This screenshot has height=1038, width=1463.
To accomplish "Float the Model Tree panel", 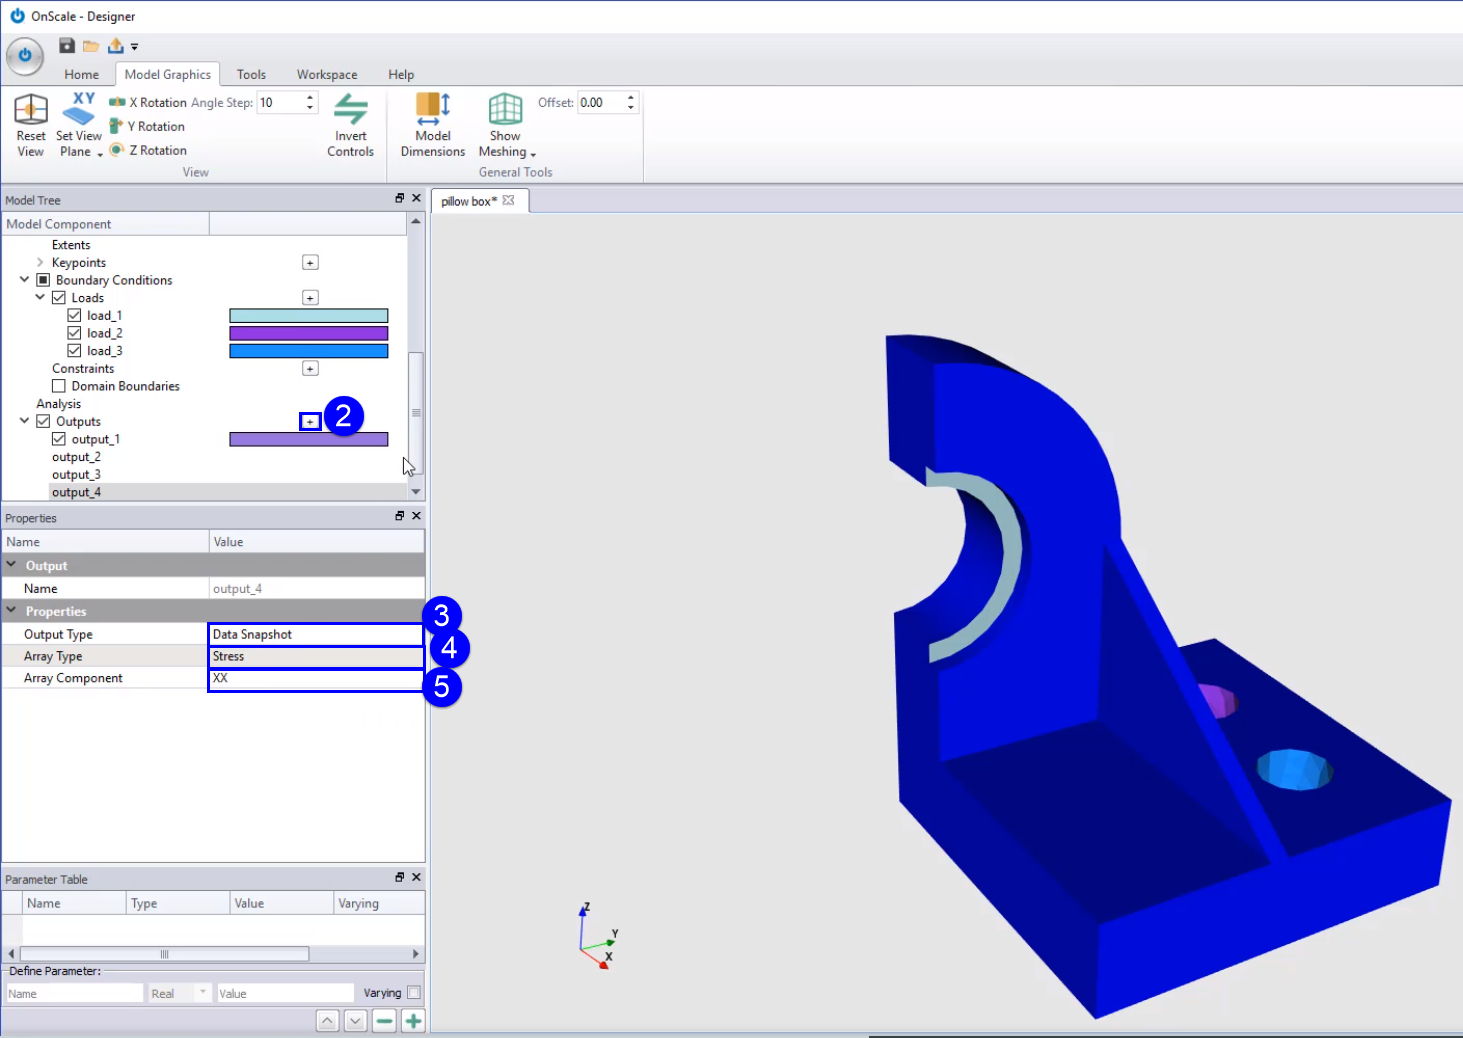I will (400, 198).
